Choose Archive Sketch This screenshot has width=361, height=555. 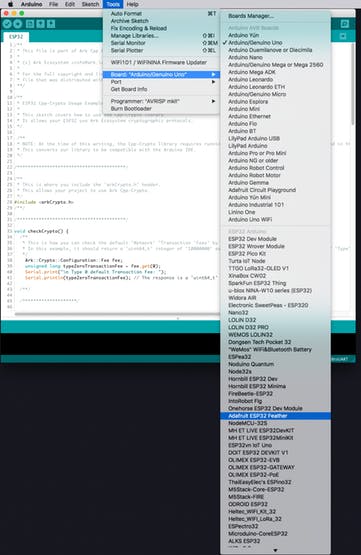pos(161,21)
